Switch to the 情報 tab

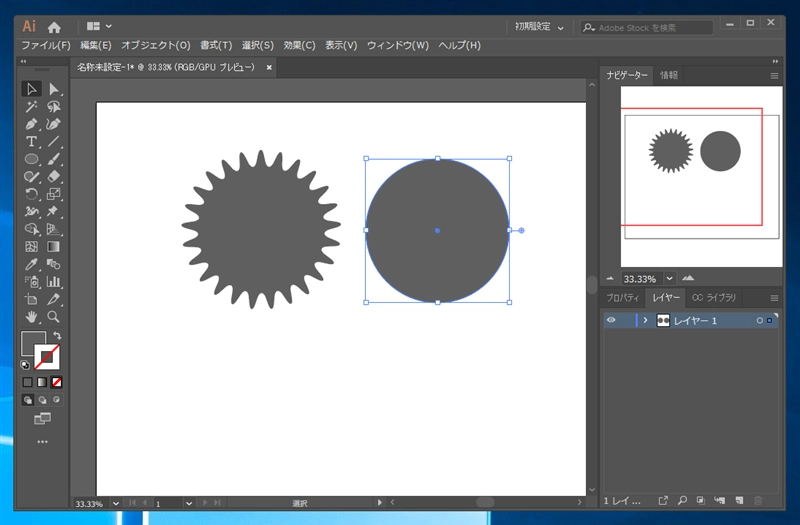tap(669, 76)
